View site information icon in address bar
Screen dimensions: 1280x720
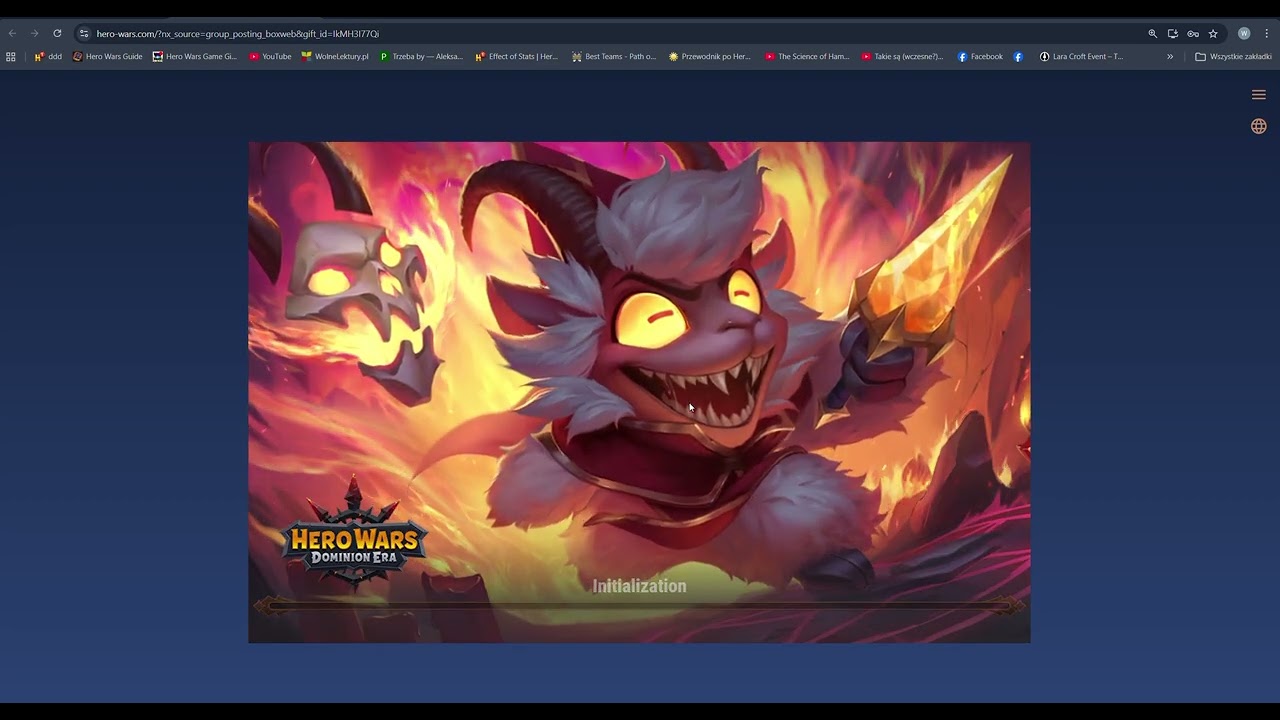(x=84, y=33)
